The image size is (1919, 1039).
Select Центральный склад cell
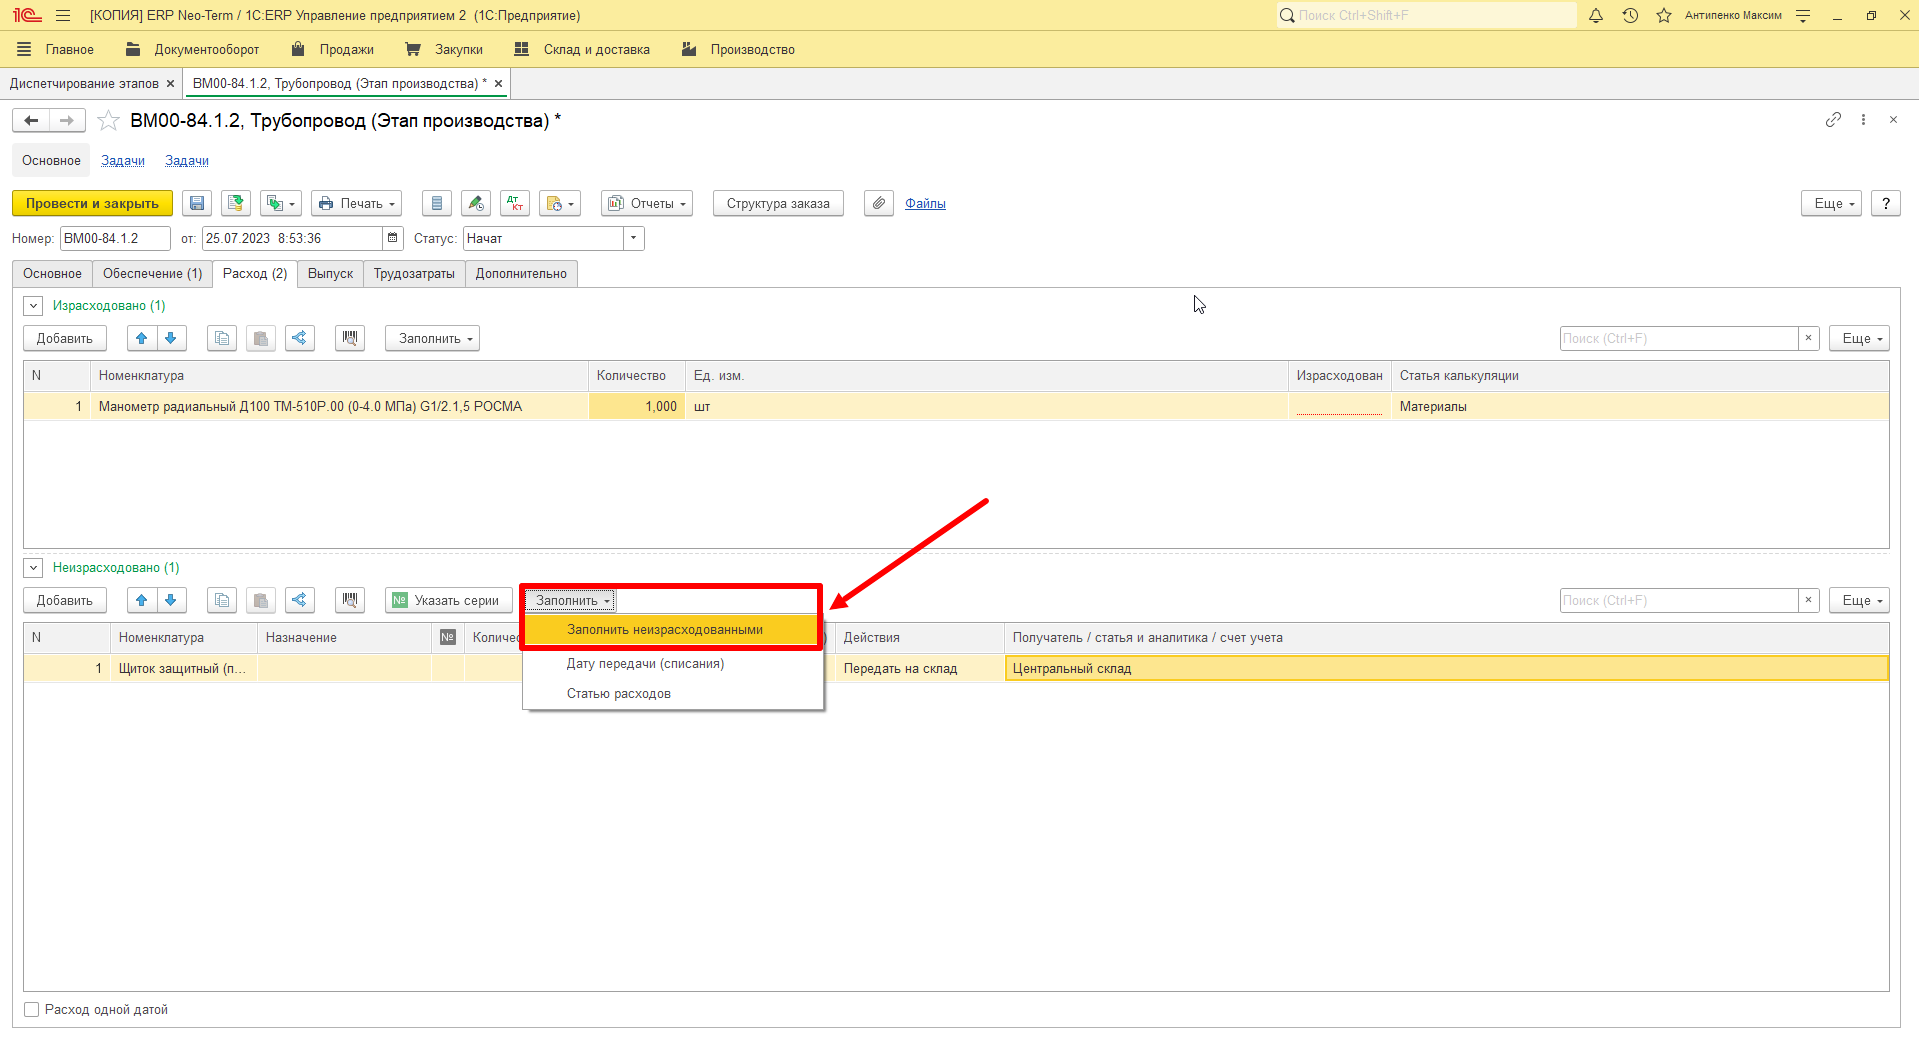point(1446,669)
